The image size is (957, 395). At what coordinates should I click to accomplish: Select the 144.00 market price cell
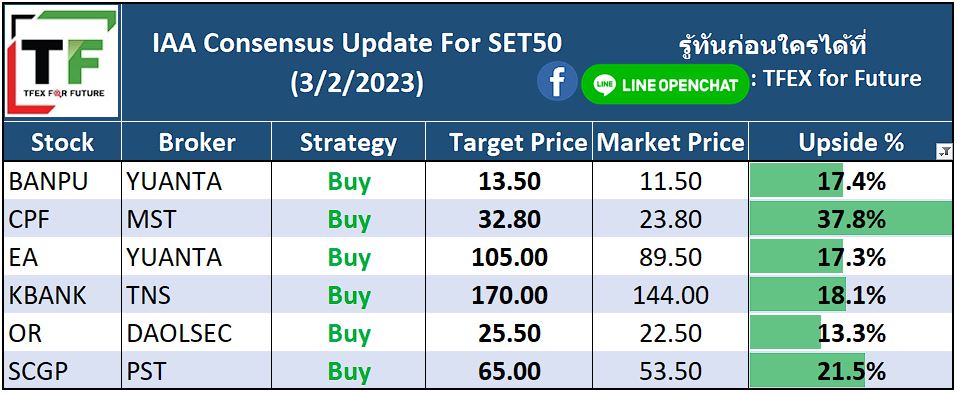671,295
